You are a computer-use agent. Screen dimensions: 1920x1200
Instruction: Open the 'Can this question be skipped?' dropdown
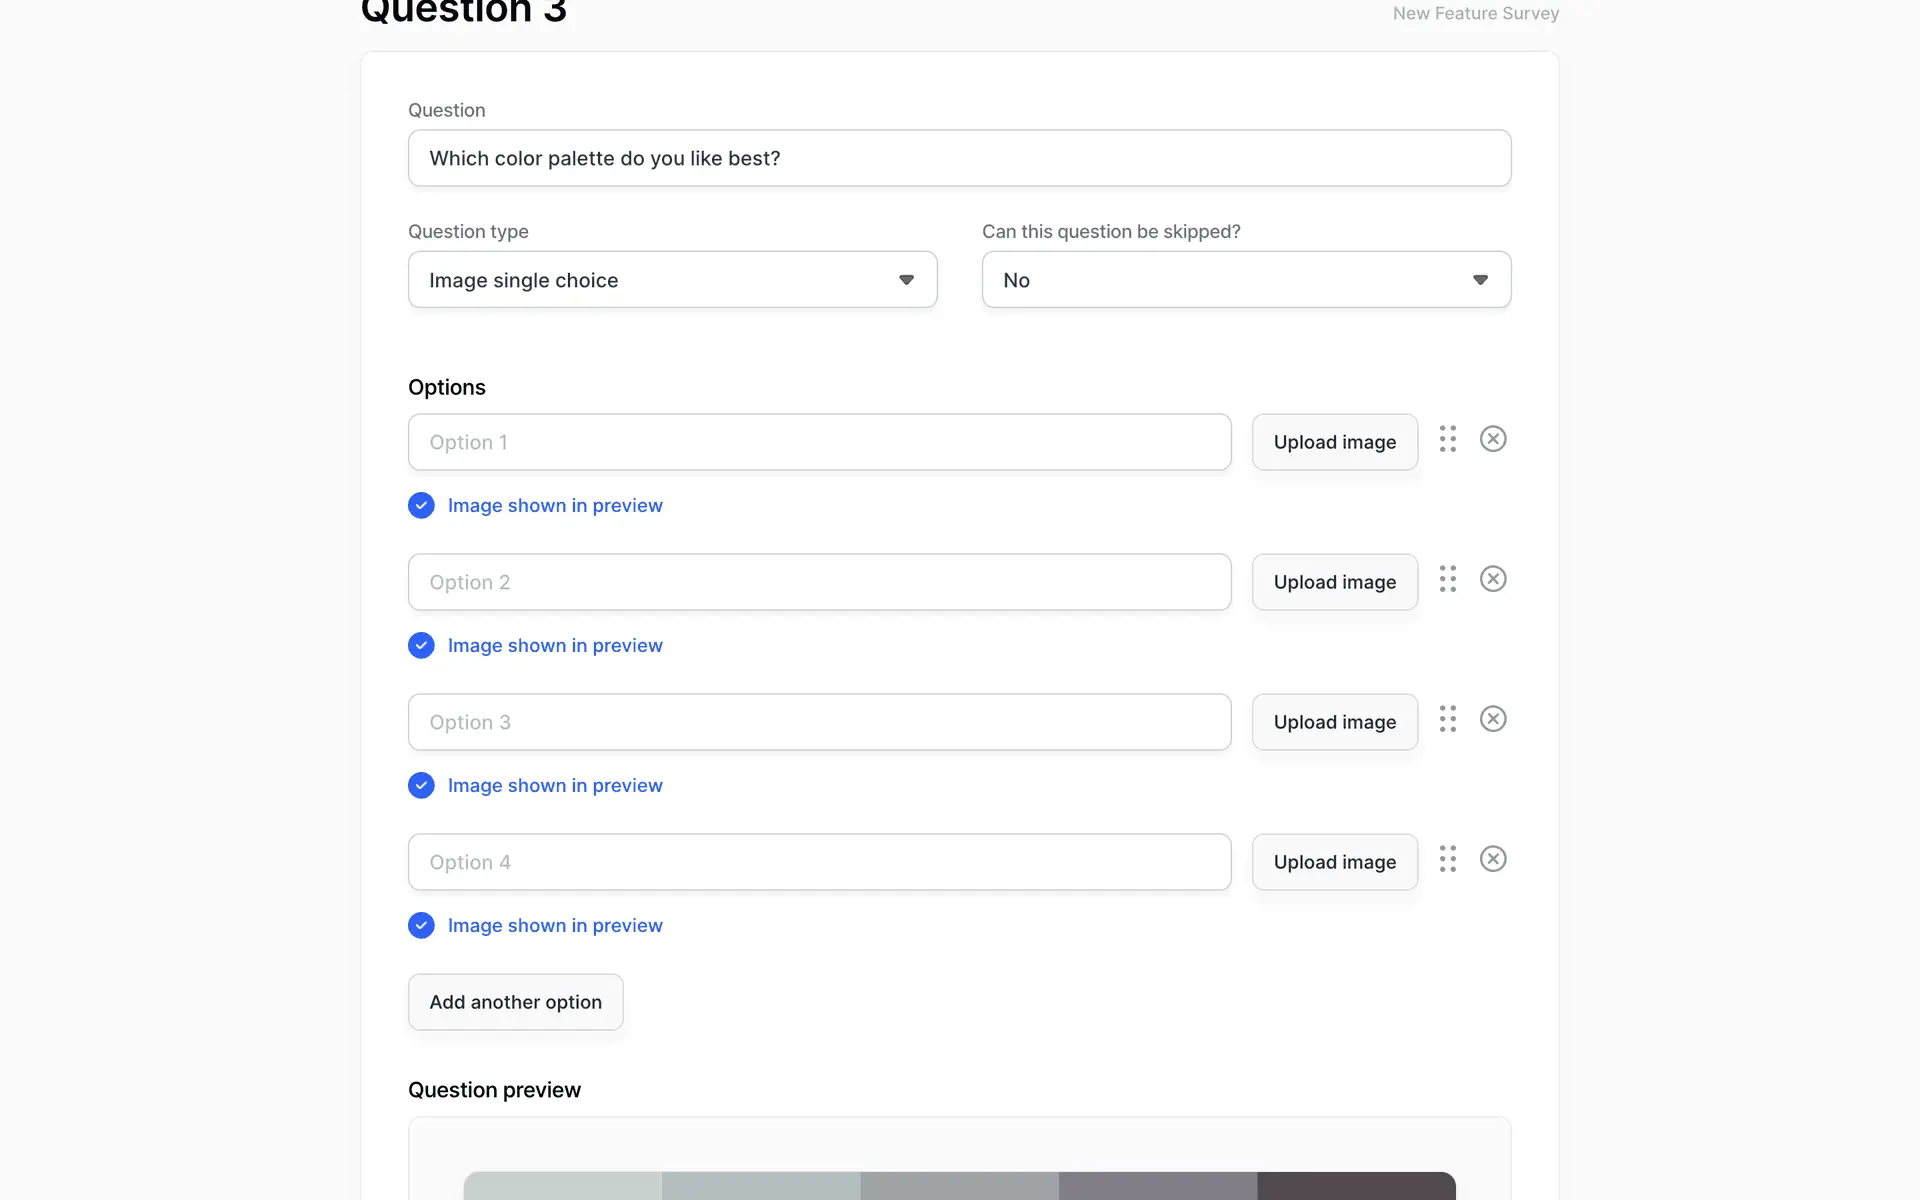tap(1246, 280)
